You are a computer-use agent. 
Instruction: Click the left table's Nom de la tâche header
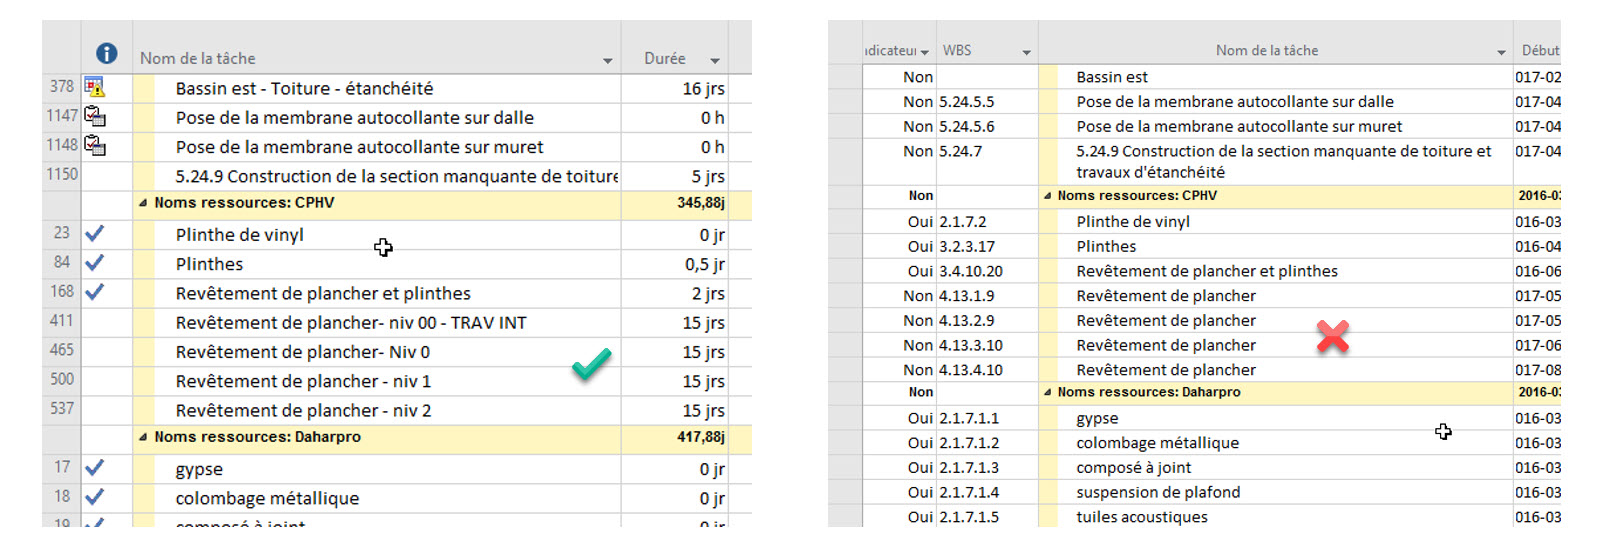[x=198, y=58]
